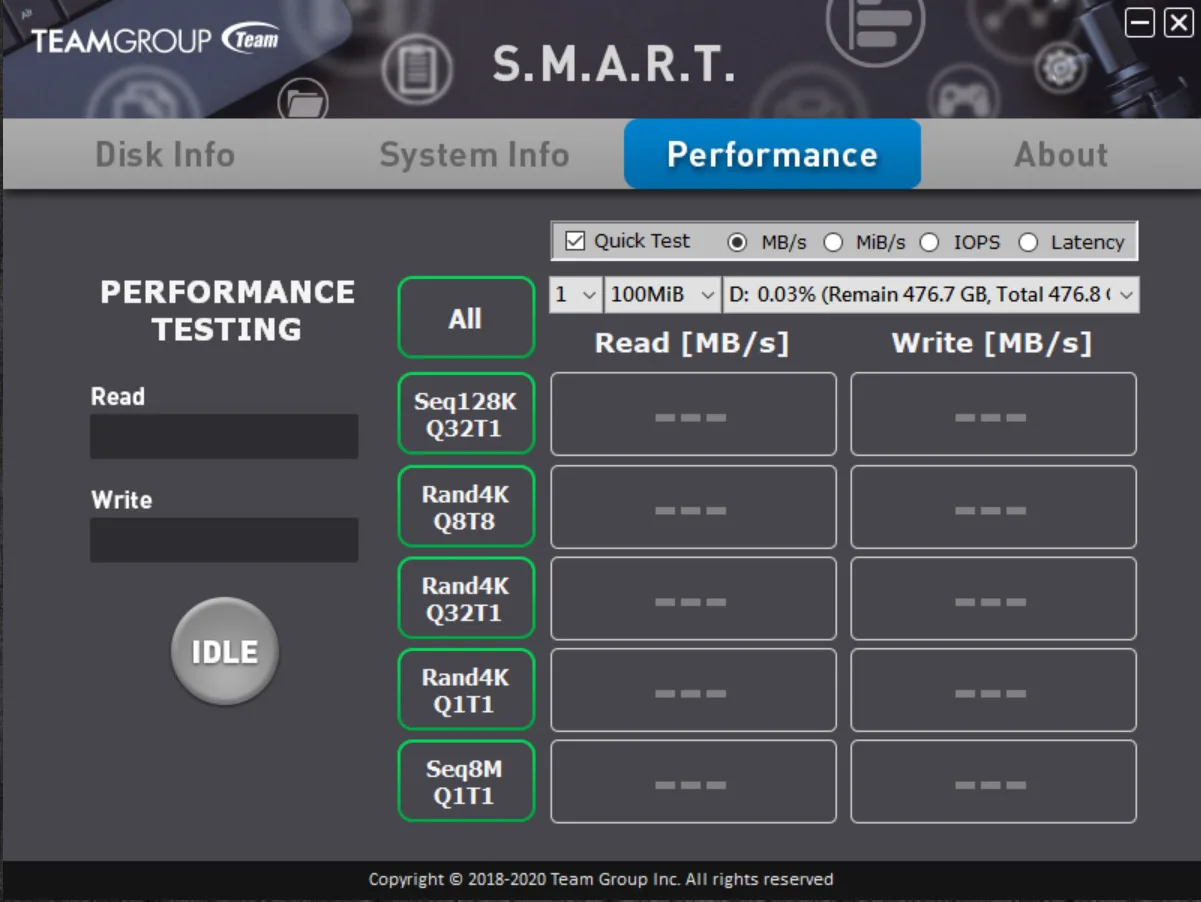Start the Seq128K Q32T1 test
The width and height of the screenshot is (1201, 902).
(466, 414)
